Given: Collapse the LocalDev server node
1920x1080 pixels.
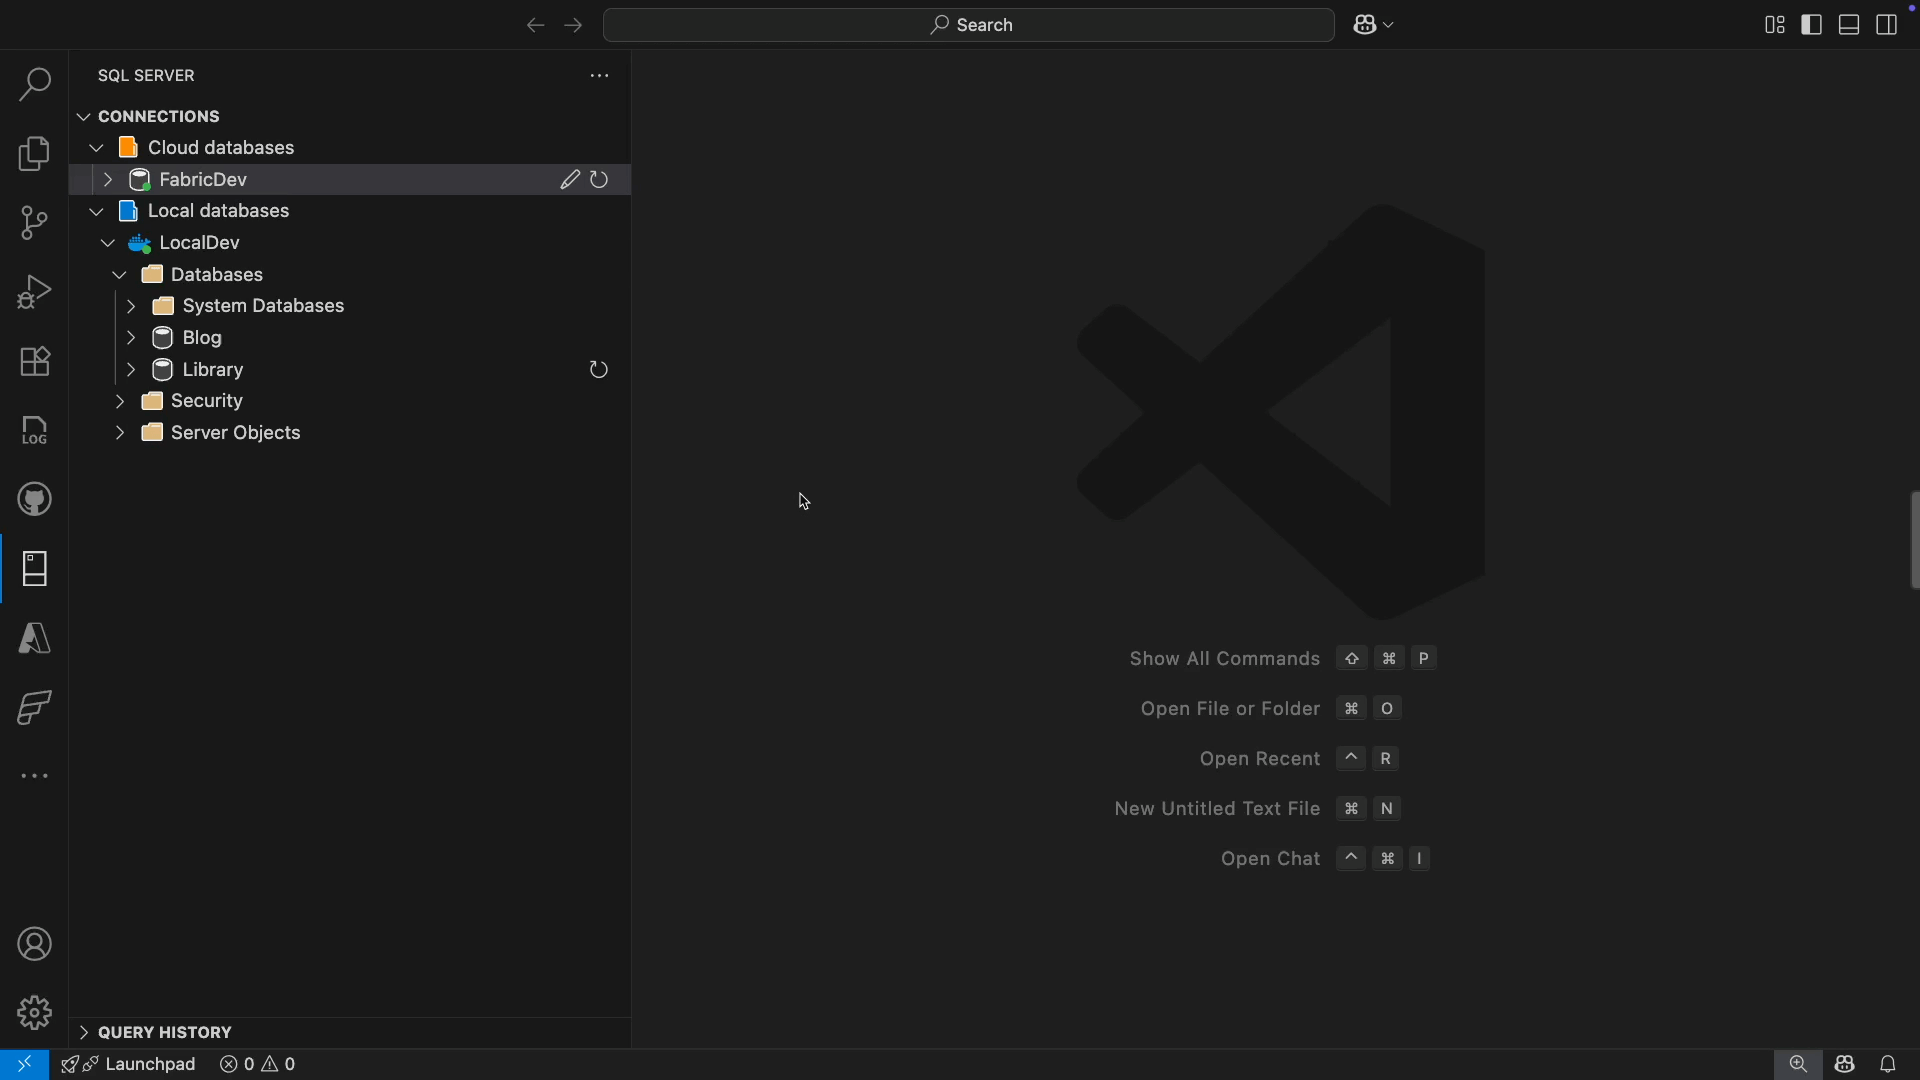Looking at the screenshot, I should tap(108, 243).
